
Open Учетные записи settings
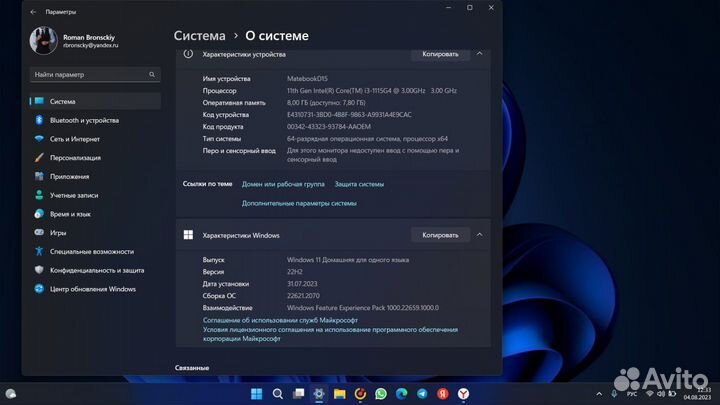tap(95, 196)
